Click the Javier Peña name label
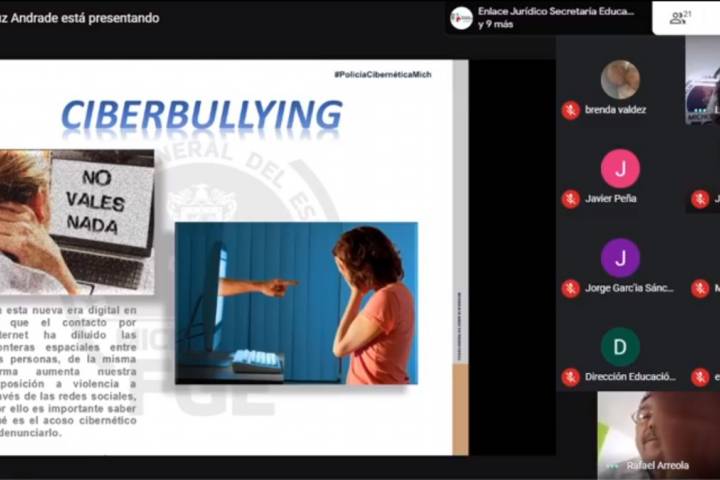 coord(611,199)
